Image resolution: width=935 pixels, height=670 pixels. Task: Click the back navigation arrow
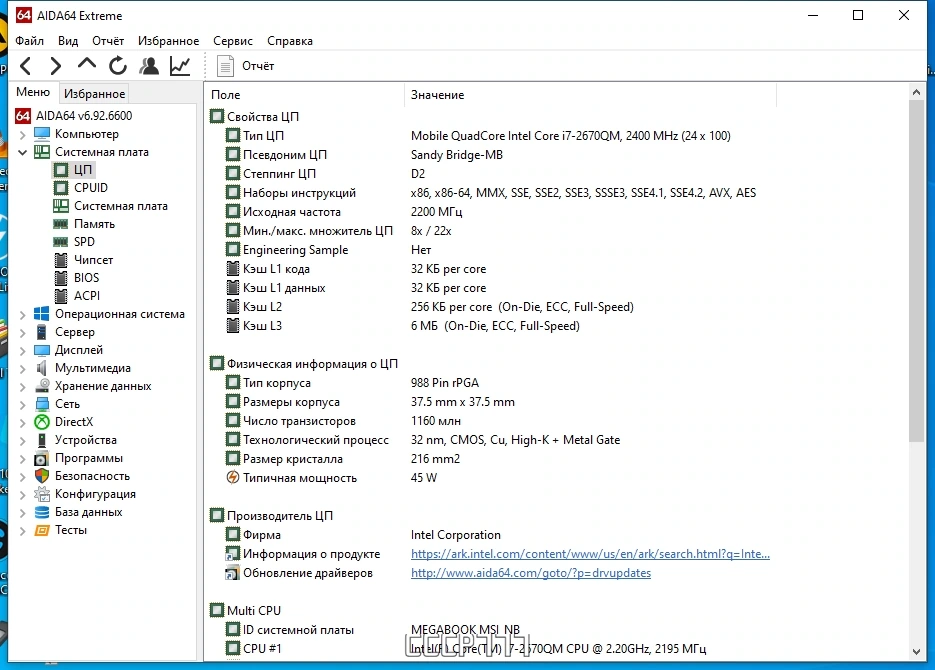click(26, 66)
